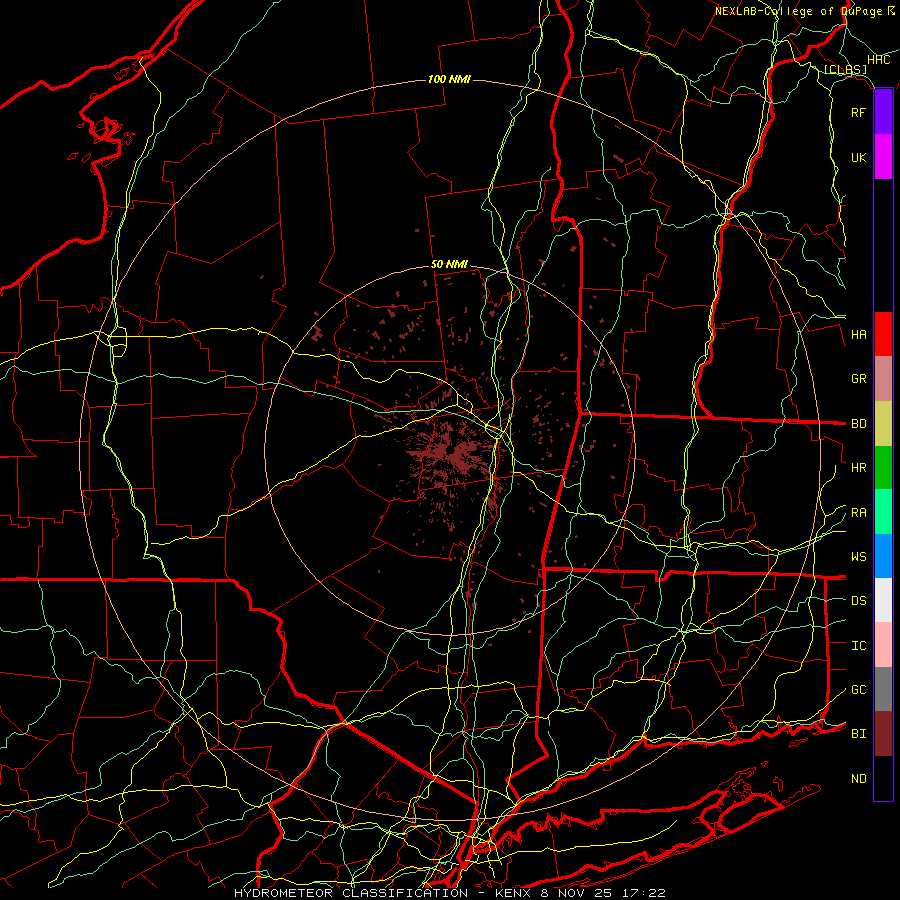Image resolution: width=900 pixels, height=900 pixels.
Task: Click the HA legend label
Action: (858, 335)
